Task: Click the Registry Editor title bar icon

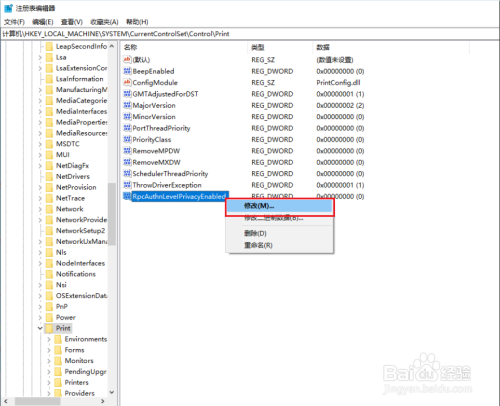Action: (x=8, y=8)
